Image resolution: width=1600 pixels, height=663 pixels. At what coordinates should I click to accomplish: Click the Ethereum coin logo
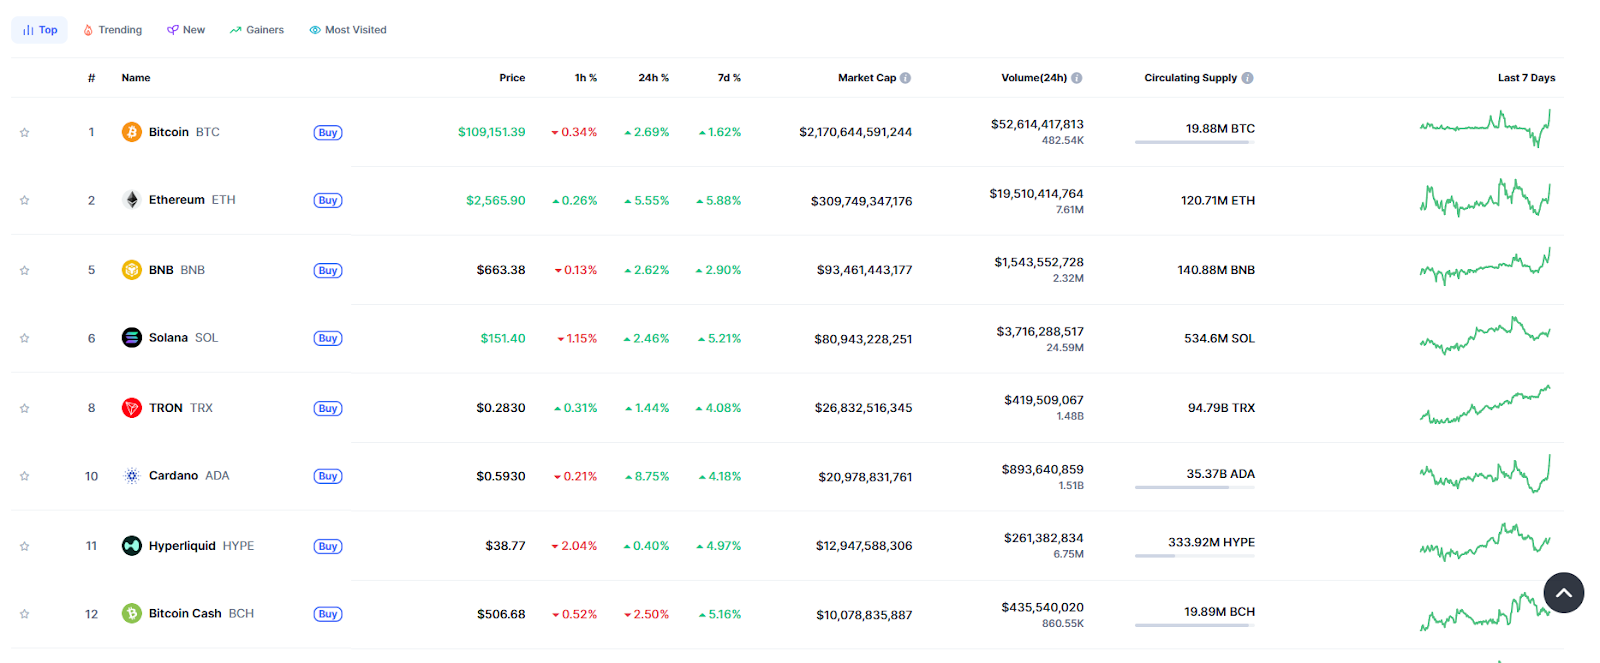(132, 200)
